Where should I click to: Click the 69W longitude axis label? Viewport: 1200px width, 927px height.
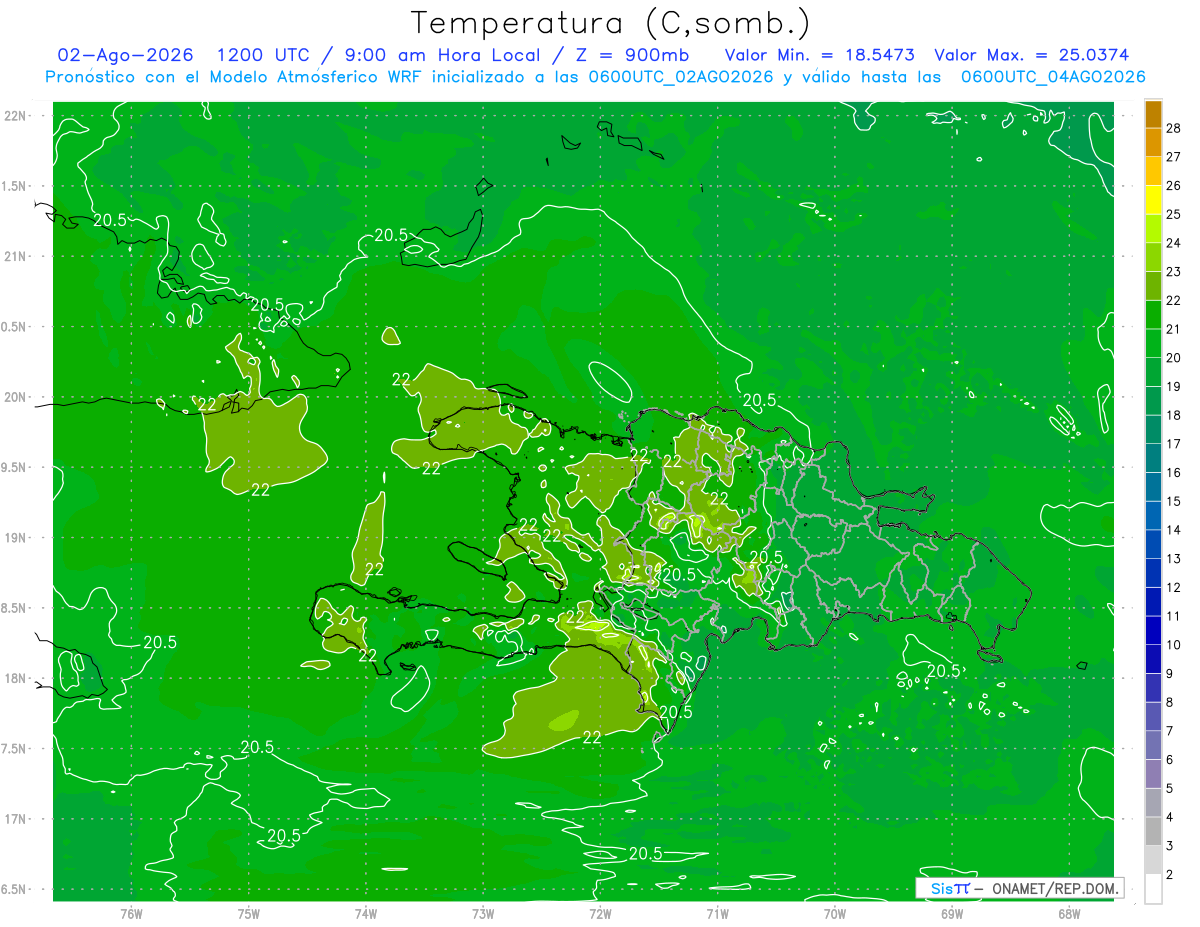pyautogui.click(x=952, y=913)
